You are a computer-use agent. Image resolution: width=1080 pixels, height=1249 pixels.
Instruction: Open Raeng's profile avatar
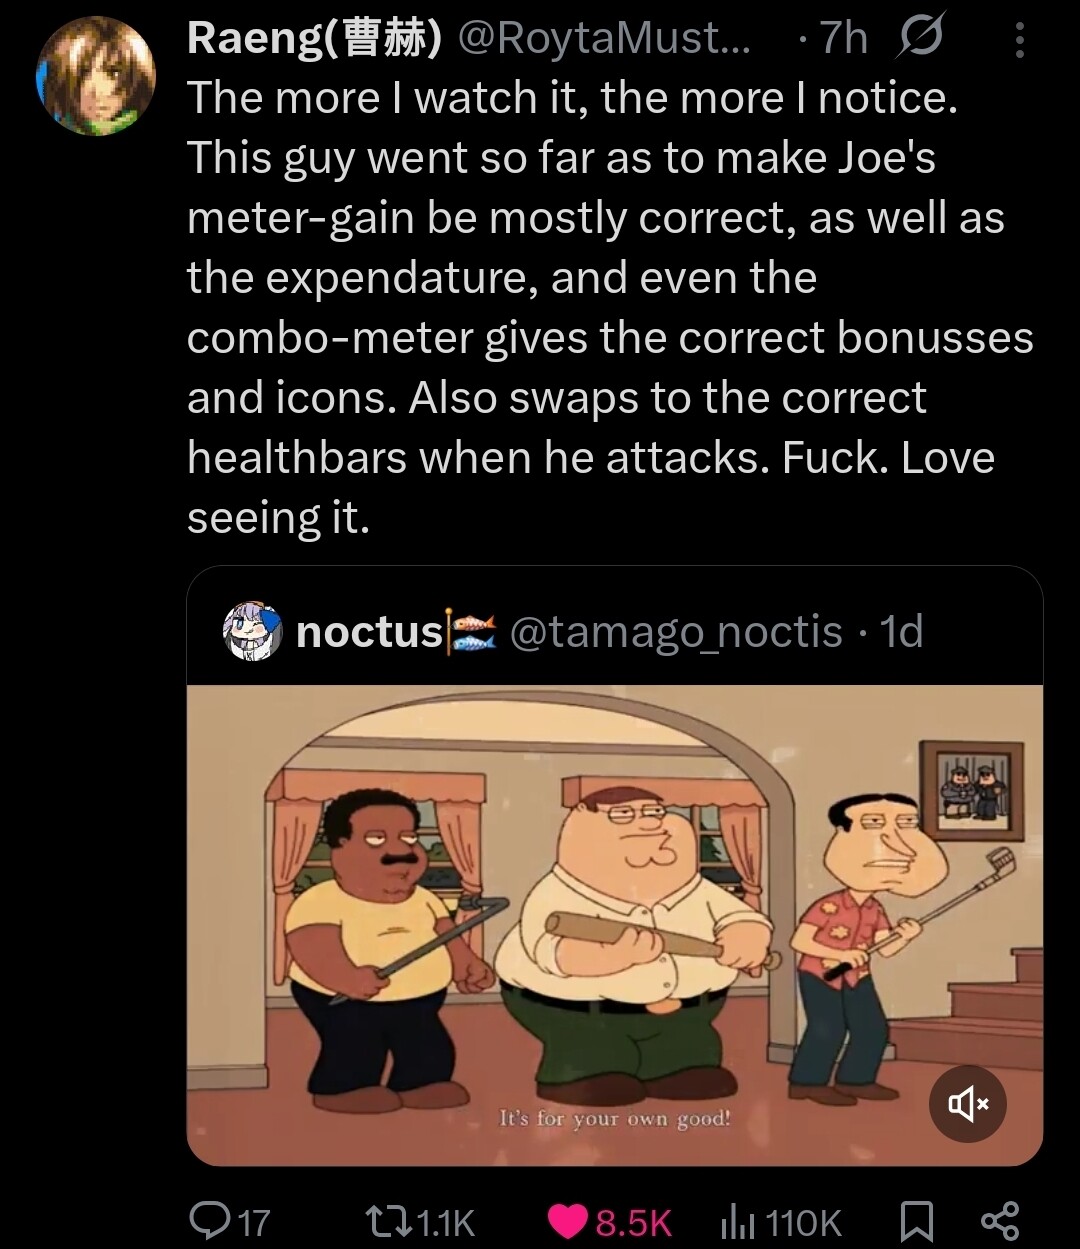96,77
